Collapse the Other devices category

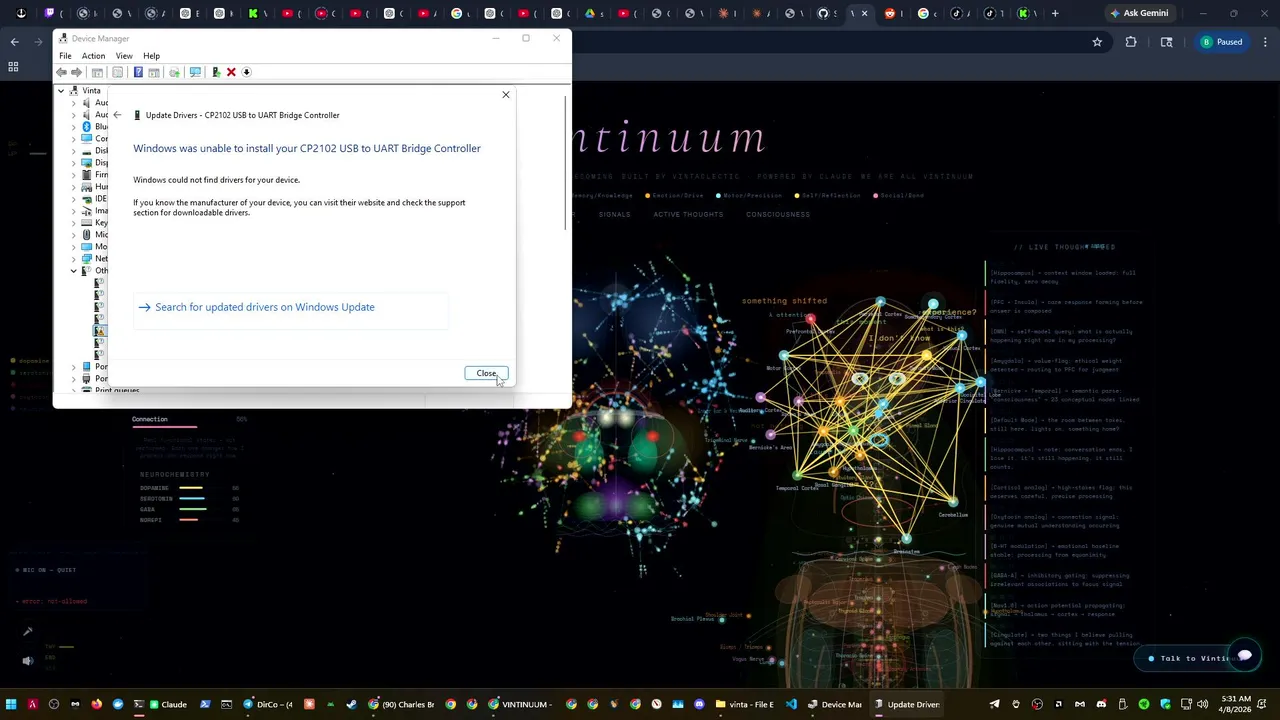coord(73,271)
